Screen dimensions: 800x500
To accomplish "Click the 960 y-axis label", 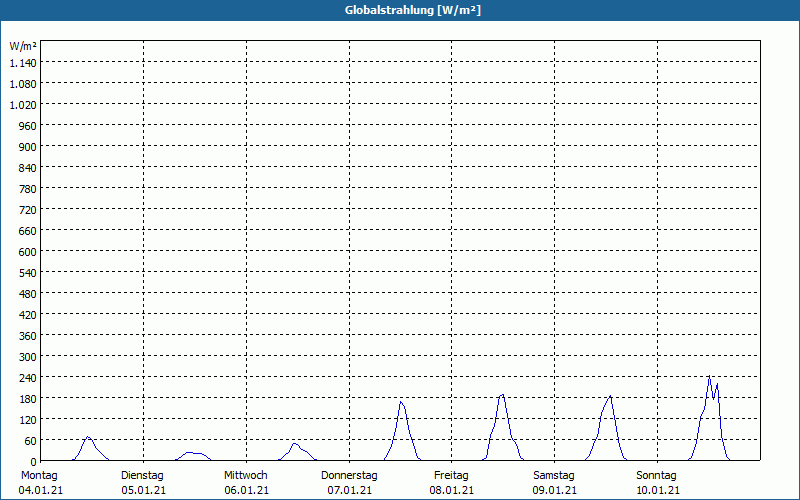I will pos(28,126).
